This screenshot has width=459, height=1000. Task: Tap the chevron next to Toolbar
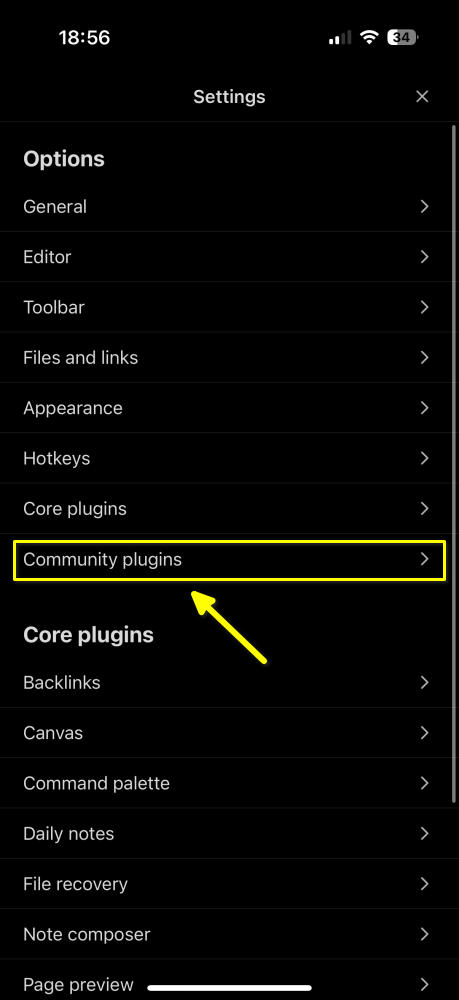pos(425,307)
